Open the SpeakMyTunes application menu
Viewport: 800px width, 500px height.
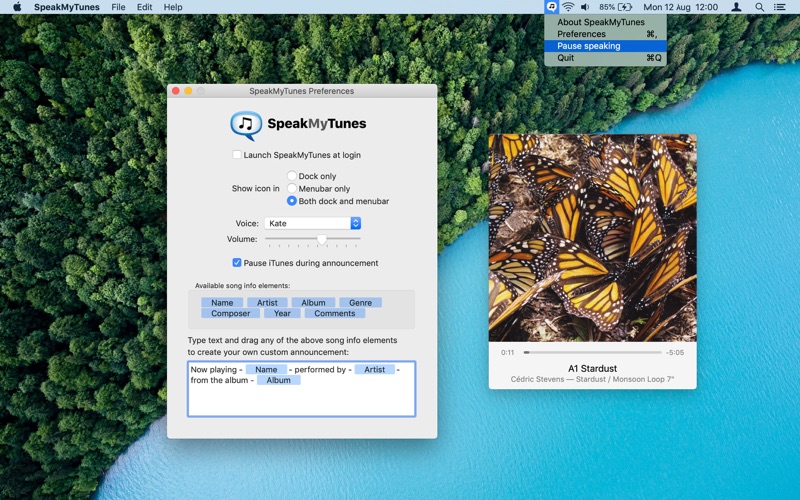pyautogui.click(x=66, y=7)
